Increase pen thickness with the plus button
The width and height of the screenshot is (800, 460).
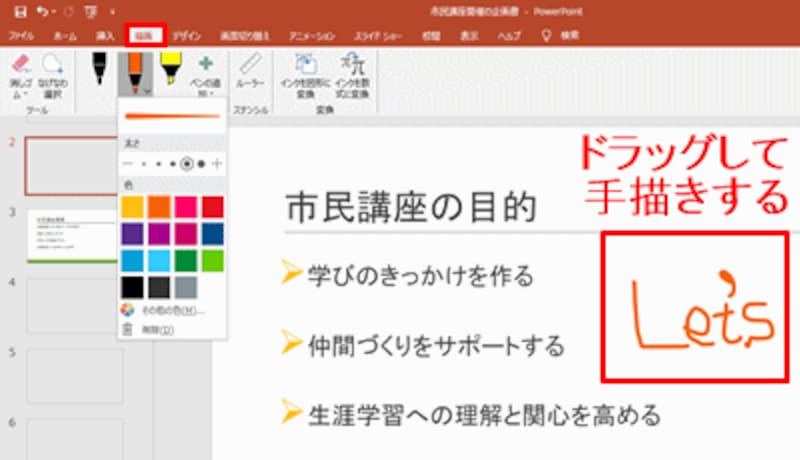[217, 164]
